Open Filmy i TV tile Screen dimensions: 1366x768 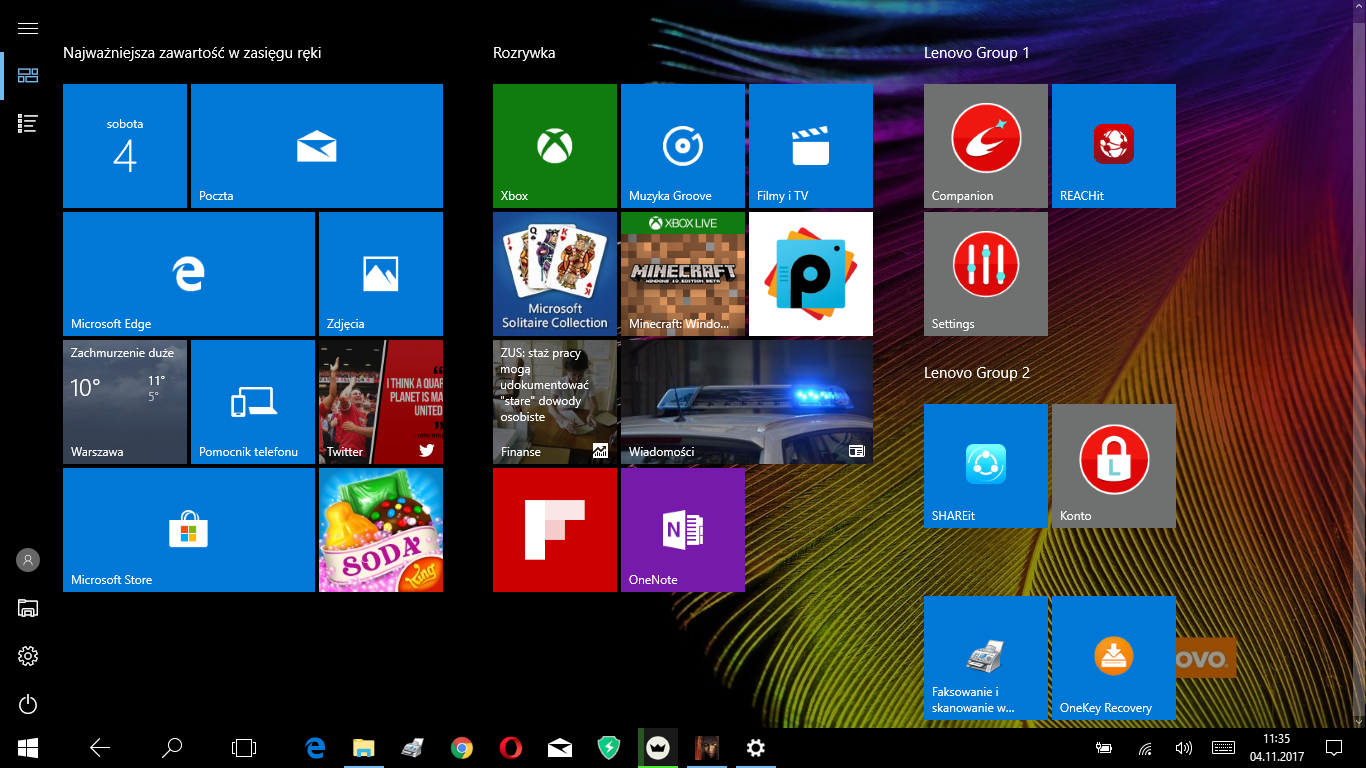coord(810,146)
